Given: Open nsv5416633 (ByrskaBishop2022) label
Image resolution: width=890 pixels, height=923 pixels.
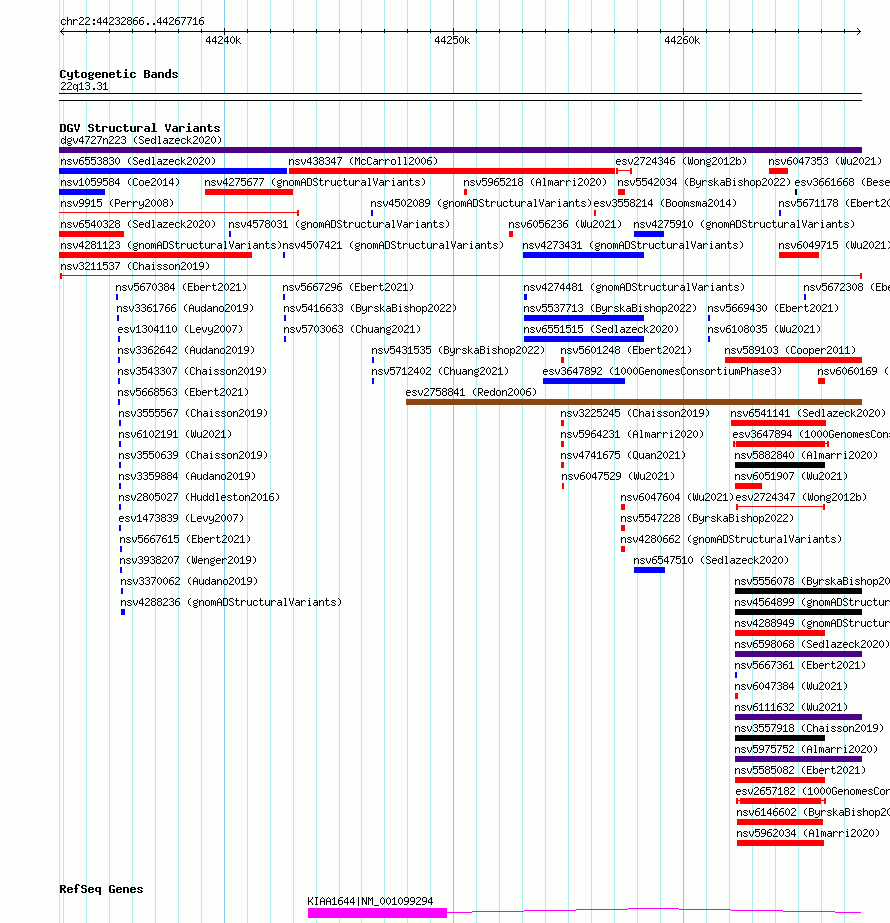Looking at the screenshot, I should click(x=370, y=308).
